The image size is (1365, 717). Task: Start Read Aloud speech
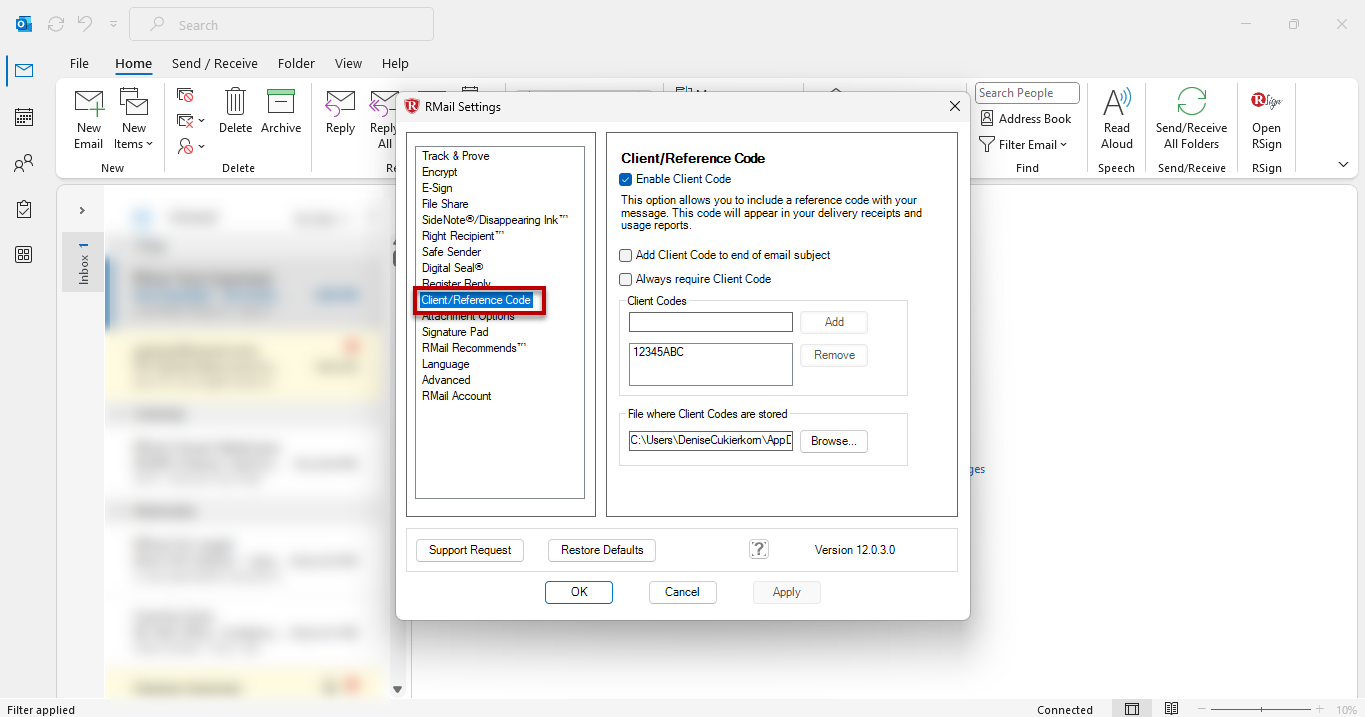pos(1117,118)
